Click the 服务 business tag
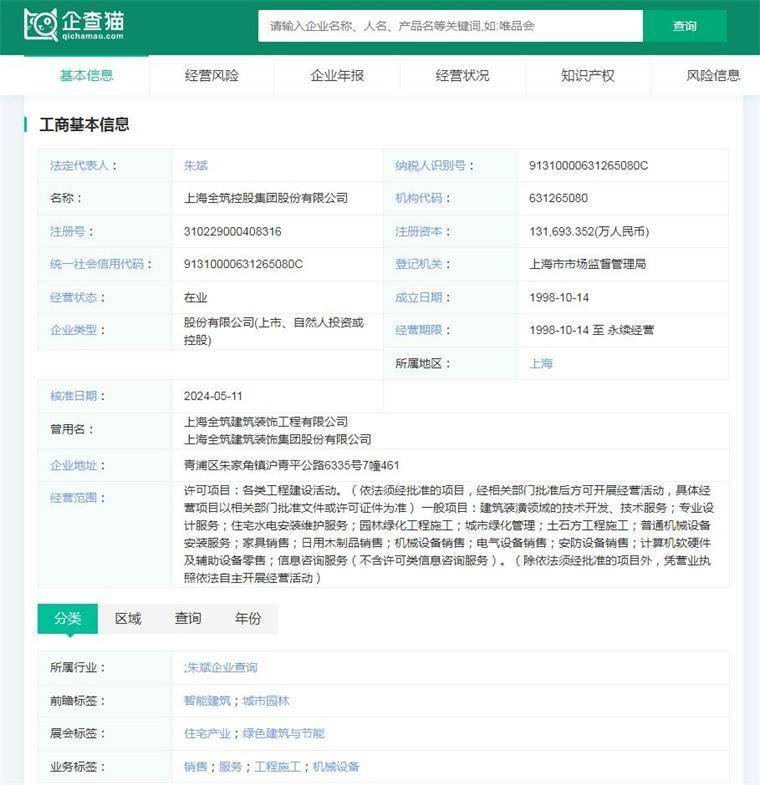This screenshot has width=760, height=785. click(230, 766)
